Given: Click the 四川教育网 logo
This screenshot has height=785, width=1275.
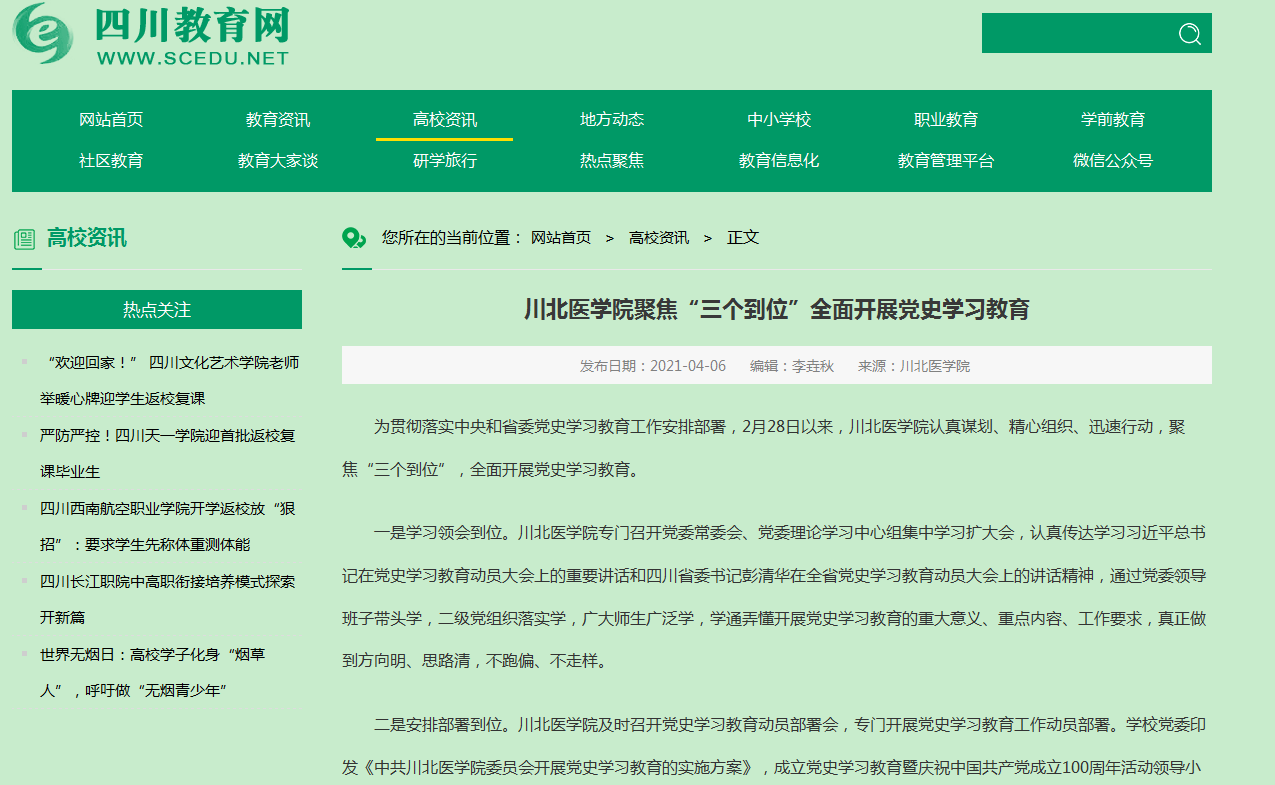Looking at the screenshot, I should click(x=152, y=35).
